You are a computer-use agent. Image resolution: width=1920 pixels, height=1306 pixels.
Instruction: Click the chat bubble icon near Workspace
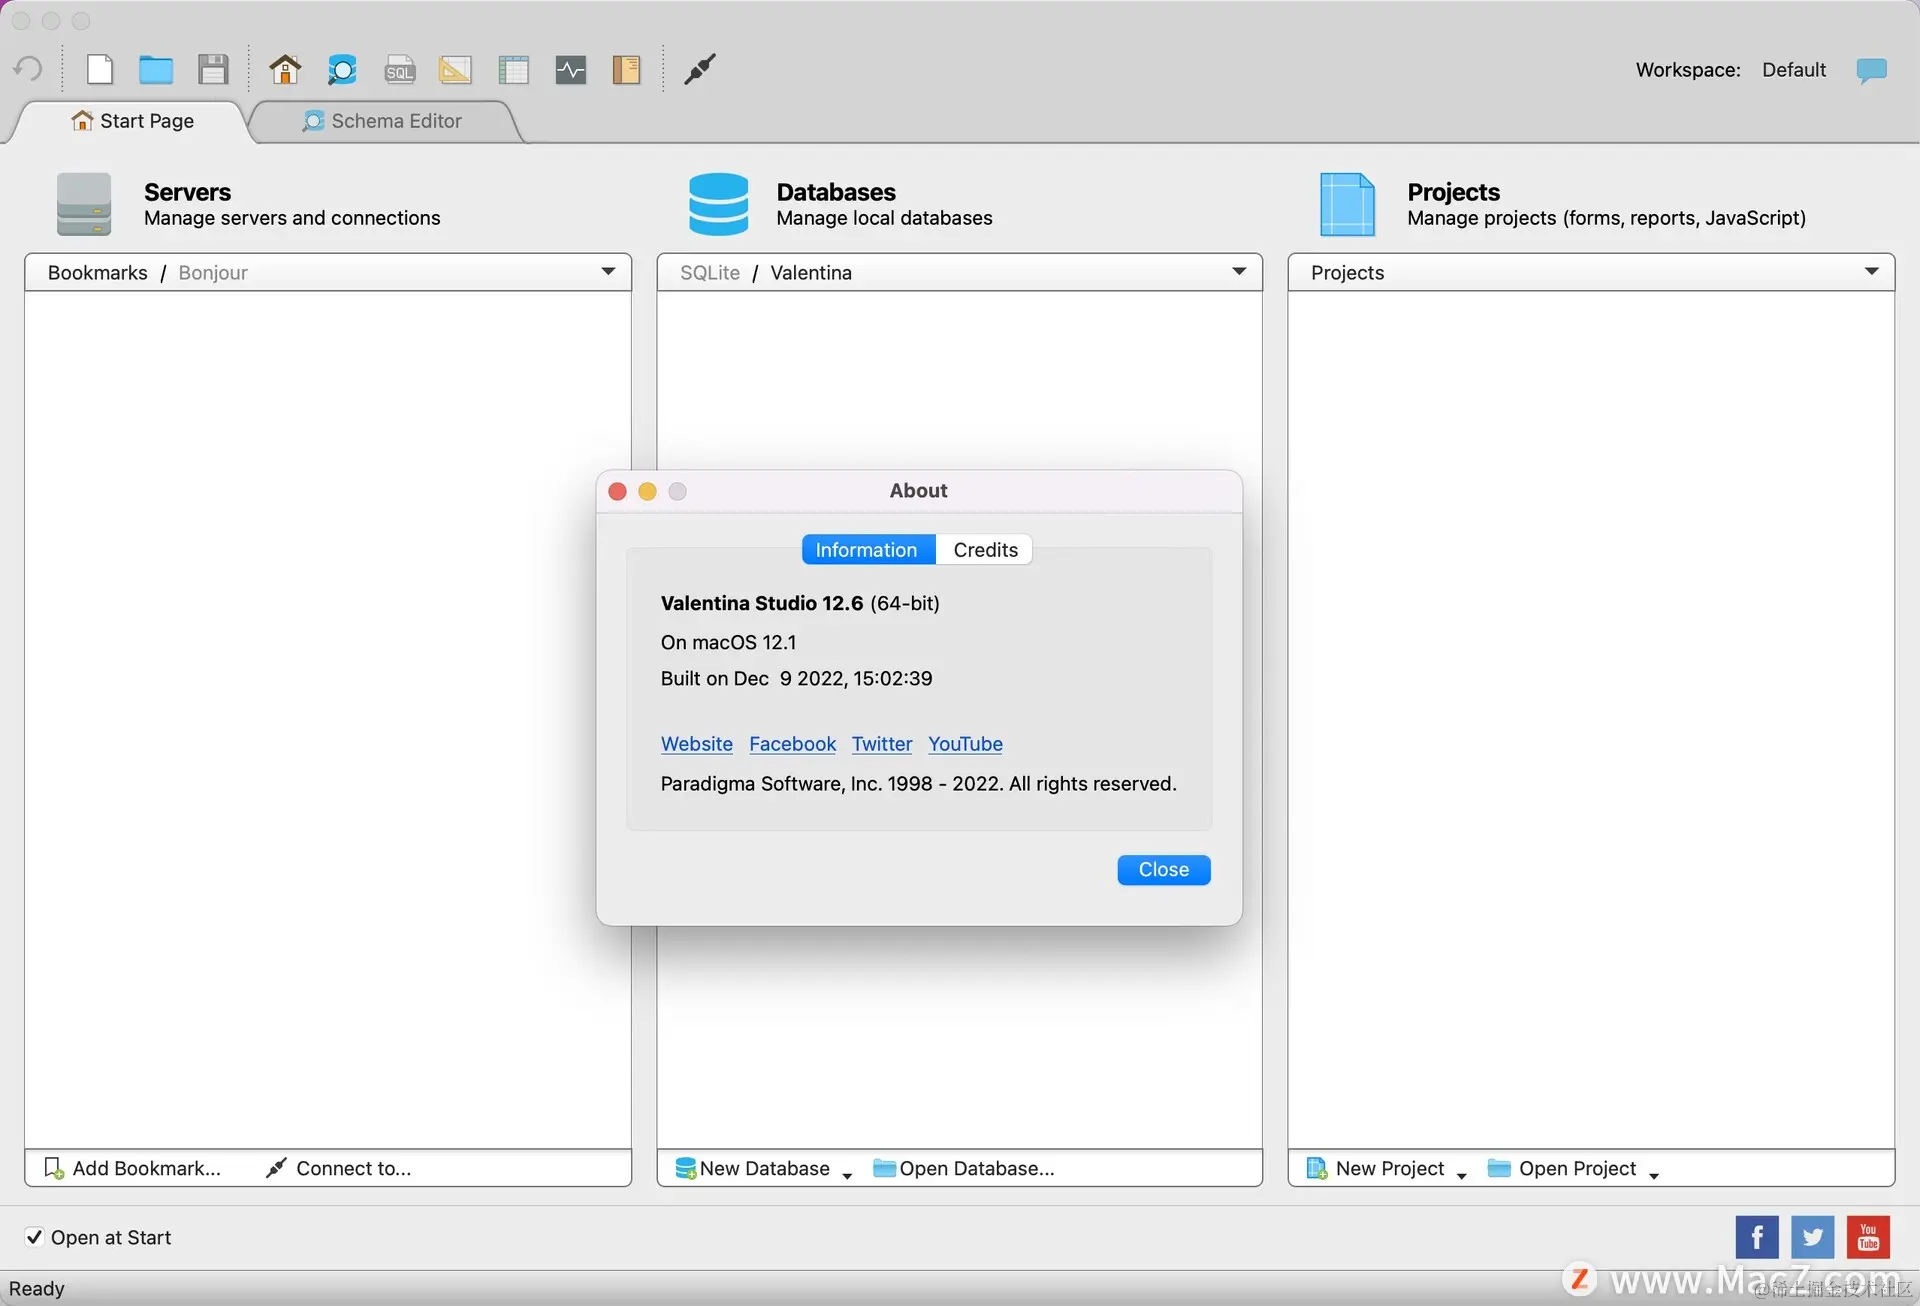pyautogui.click(x=1871, y=69)
